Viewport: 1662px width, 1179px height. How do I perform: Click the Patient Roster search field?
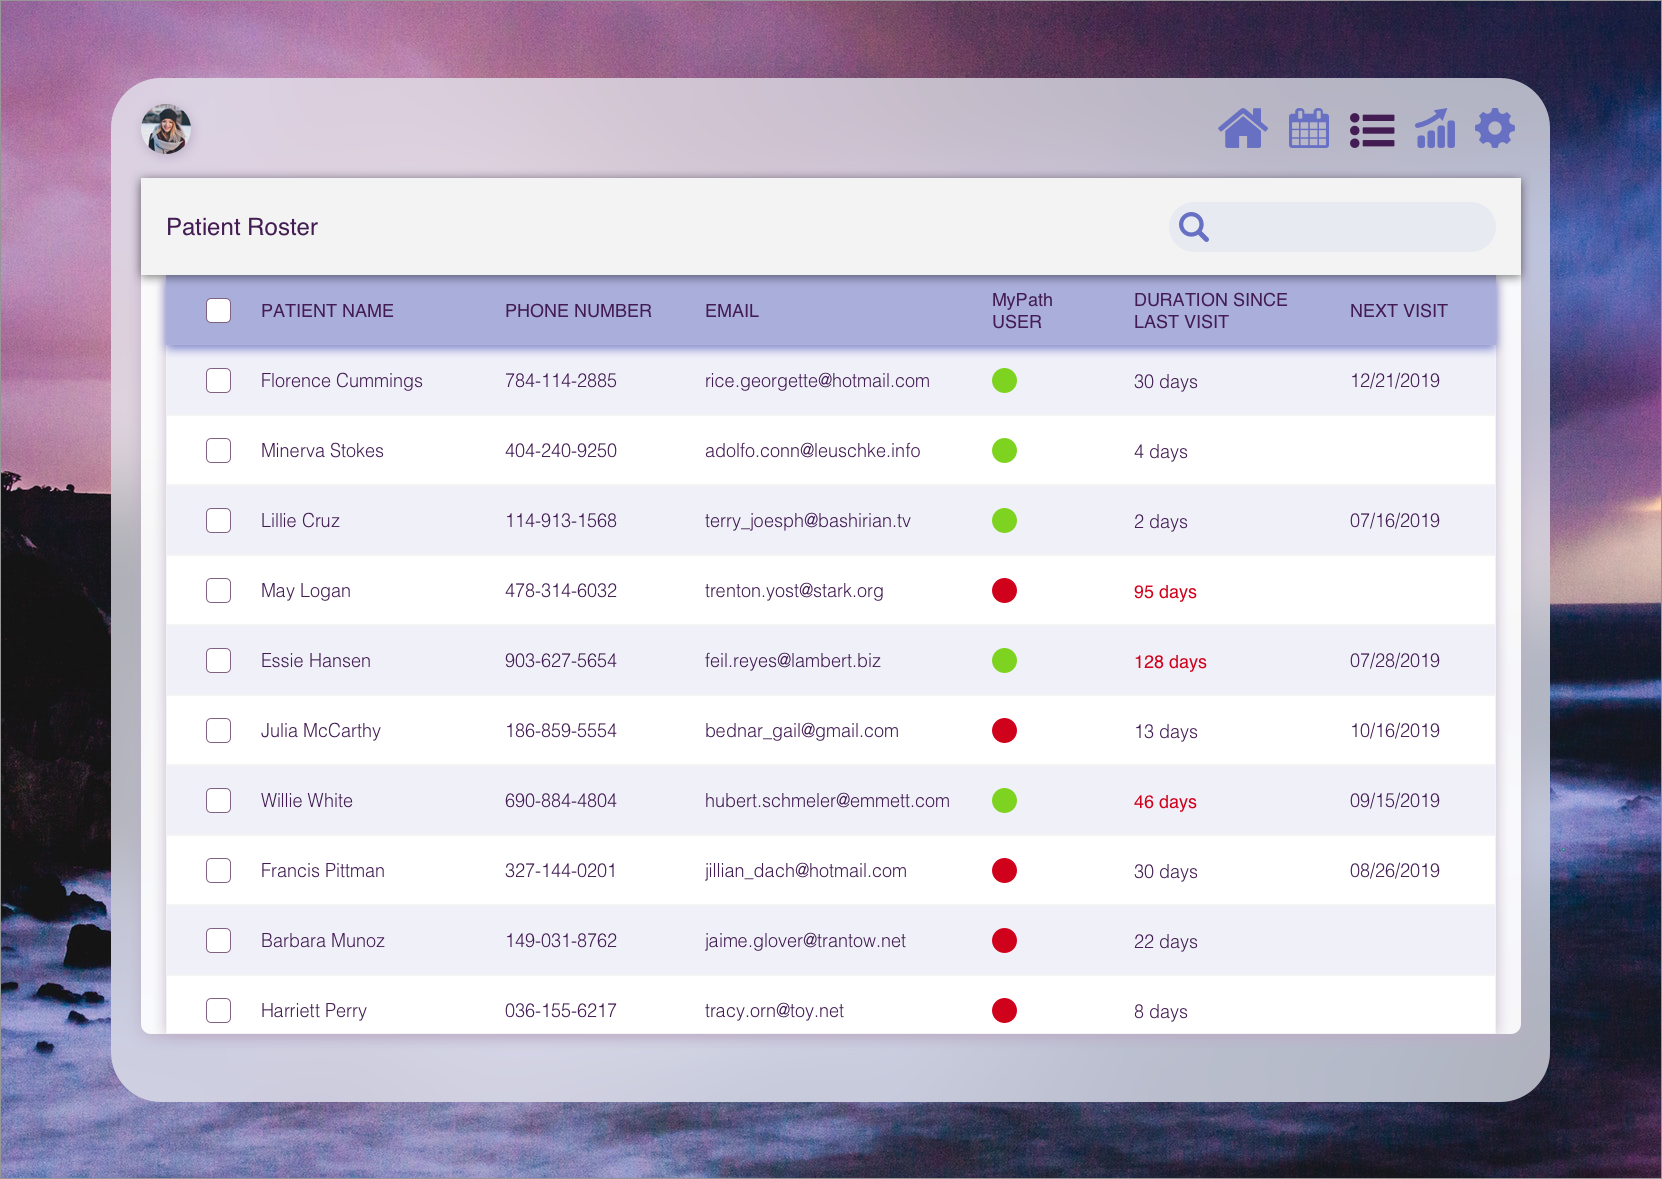pyautogui.click(x=1332, y=227)
